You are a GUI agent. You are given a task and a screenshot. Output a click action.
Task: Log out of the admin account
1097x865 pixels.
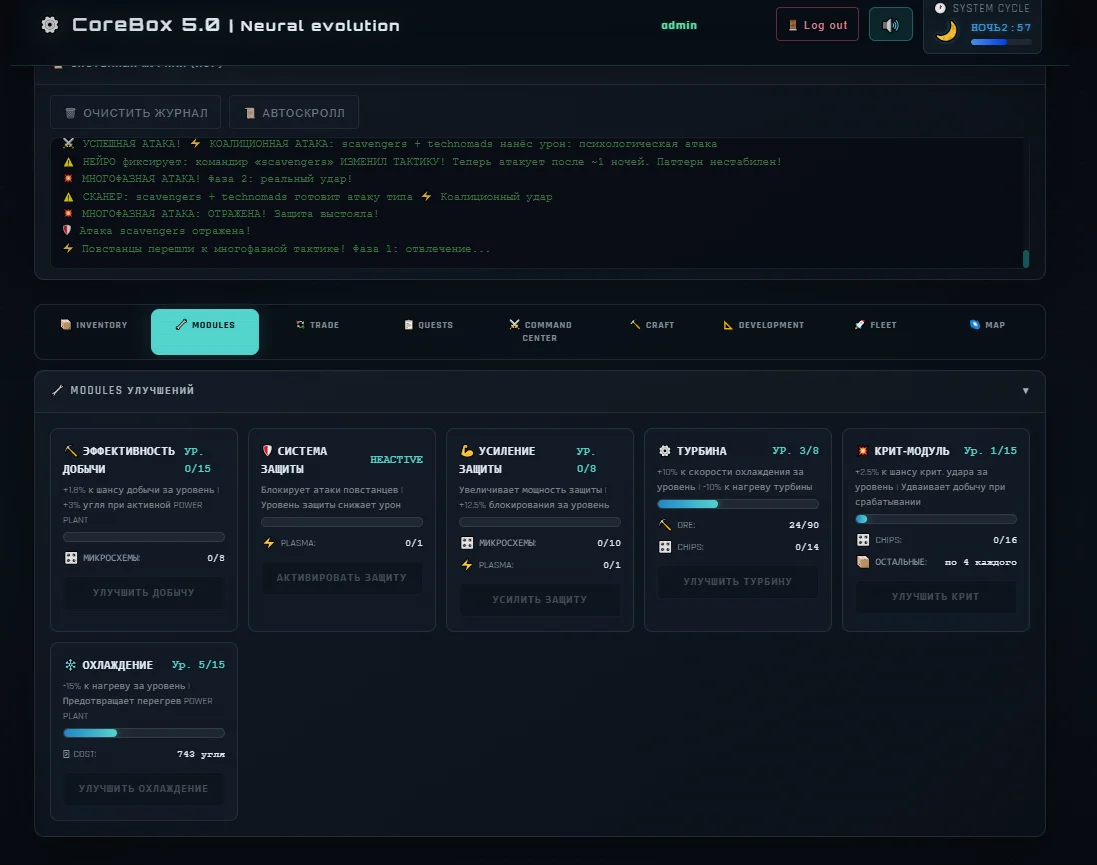pos(817,24)
